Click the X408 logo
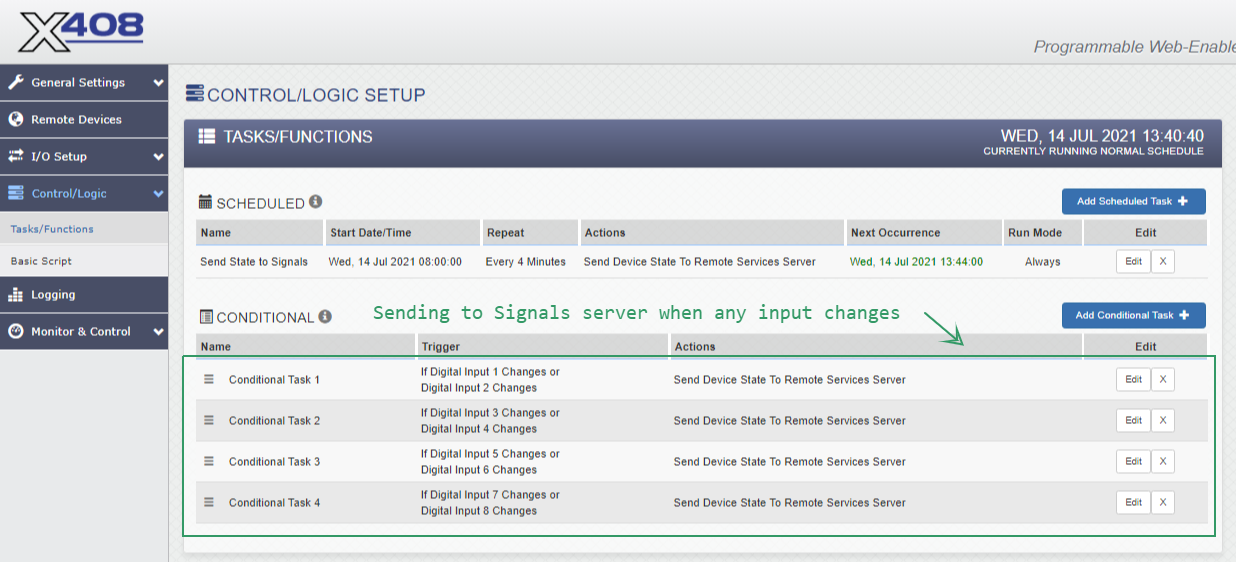This screenshot has height=562, width=1236. click(x=82, y=31)
